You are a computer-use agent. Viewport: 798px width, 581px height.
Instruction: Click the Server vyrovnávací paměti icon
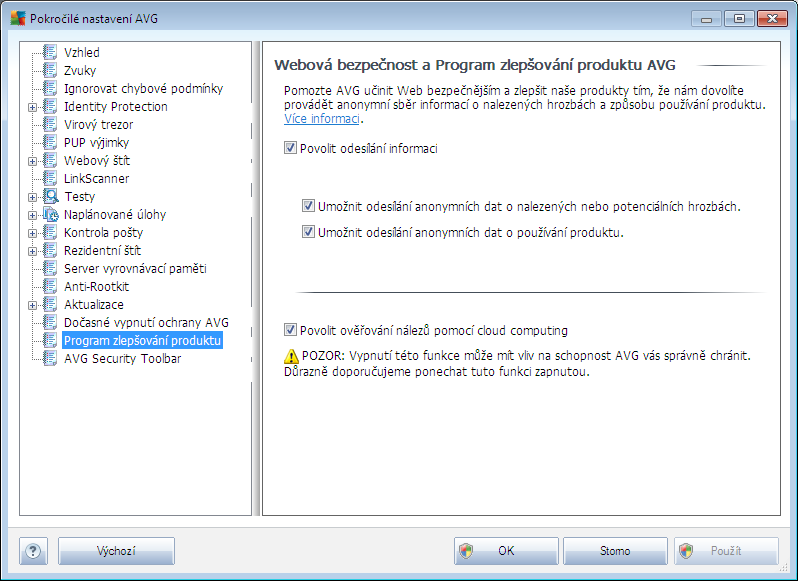pos(50,269)
